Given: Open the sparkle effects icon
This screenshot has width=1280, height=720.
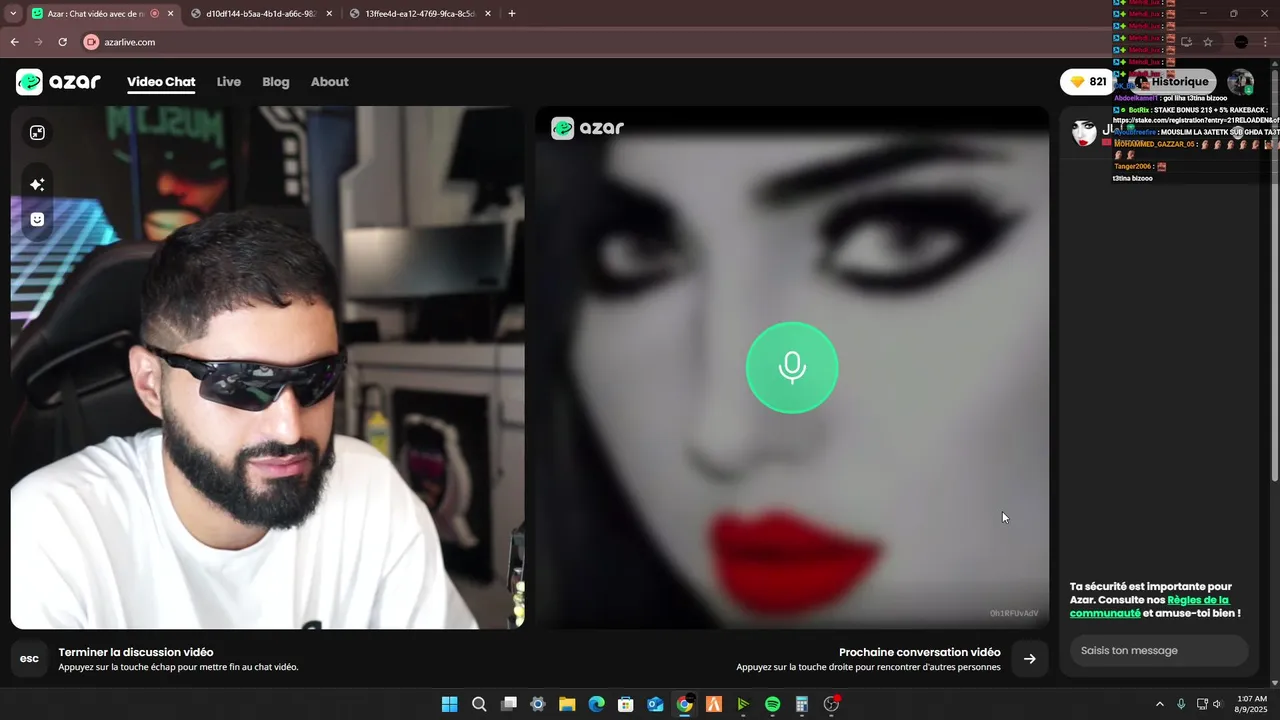Looking at the screenshot, I should coord(37,184).
